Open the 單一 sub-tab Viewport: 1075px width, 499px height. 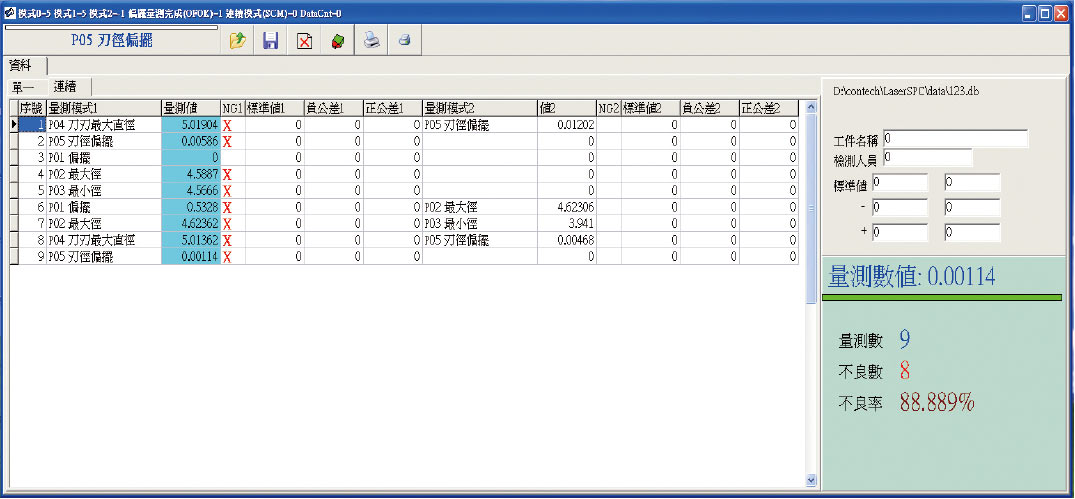pyautogui.click(x=23, y=87)
